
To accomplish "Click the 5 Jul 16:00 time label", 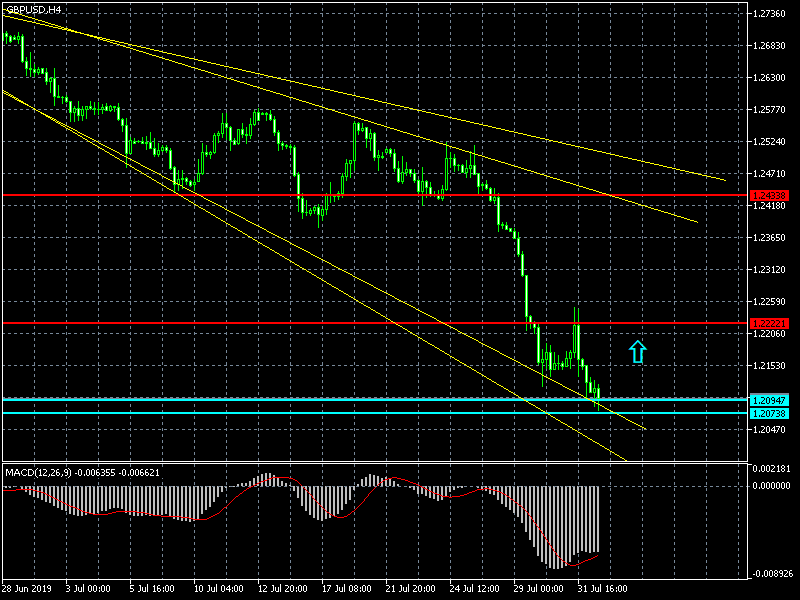I will pos(152,589).
